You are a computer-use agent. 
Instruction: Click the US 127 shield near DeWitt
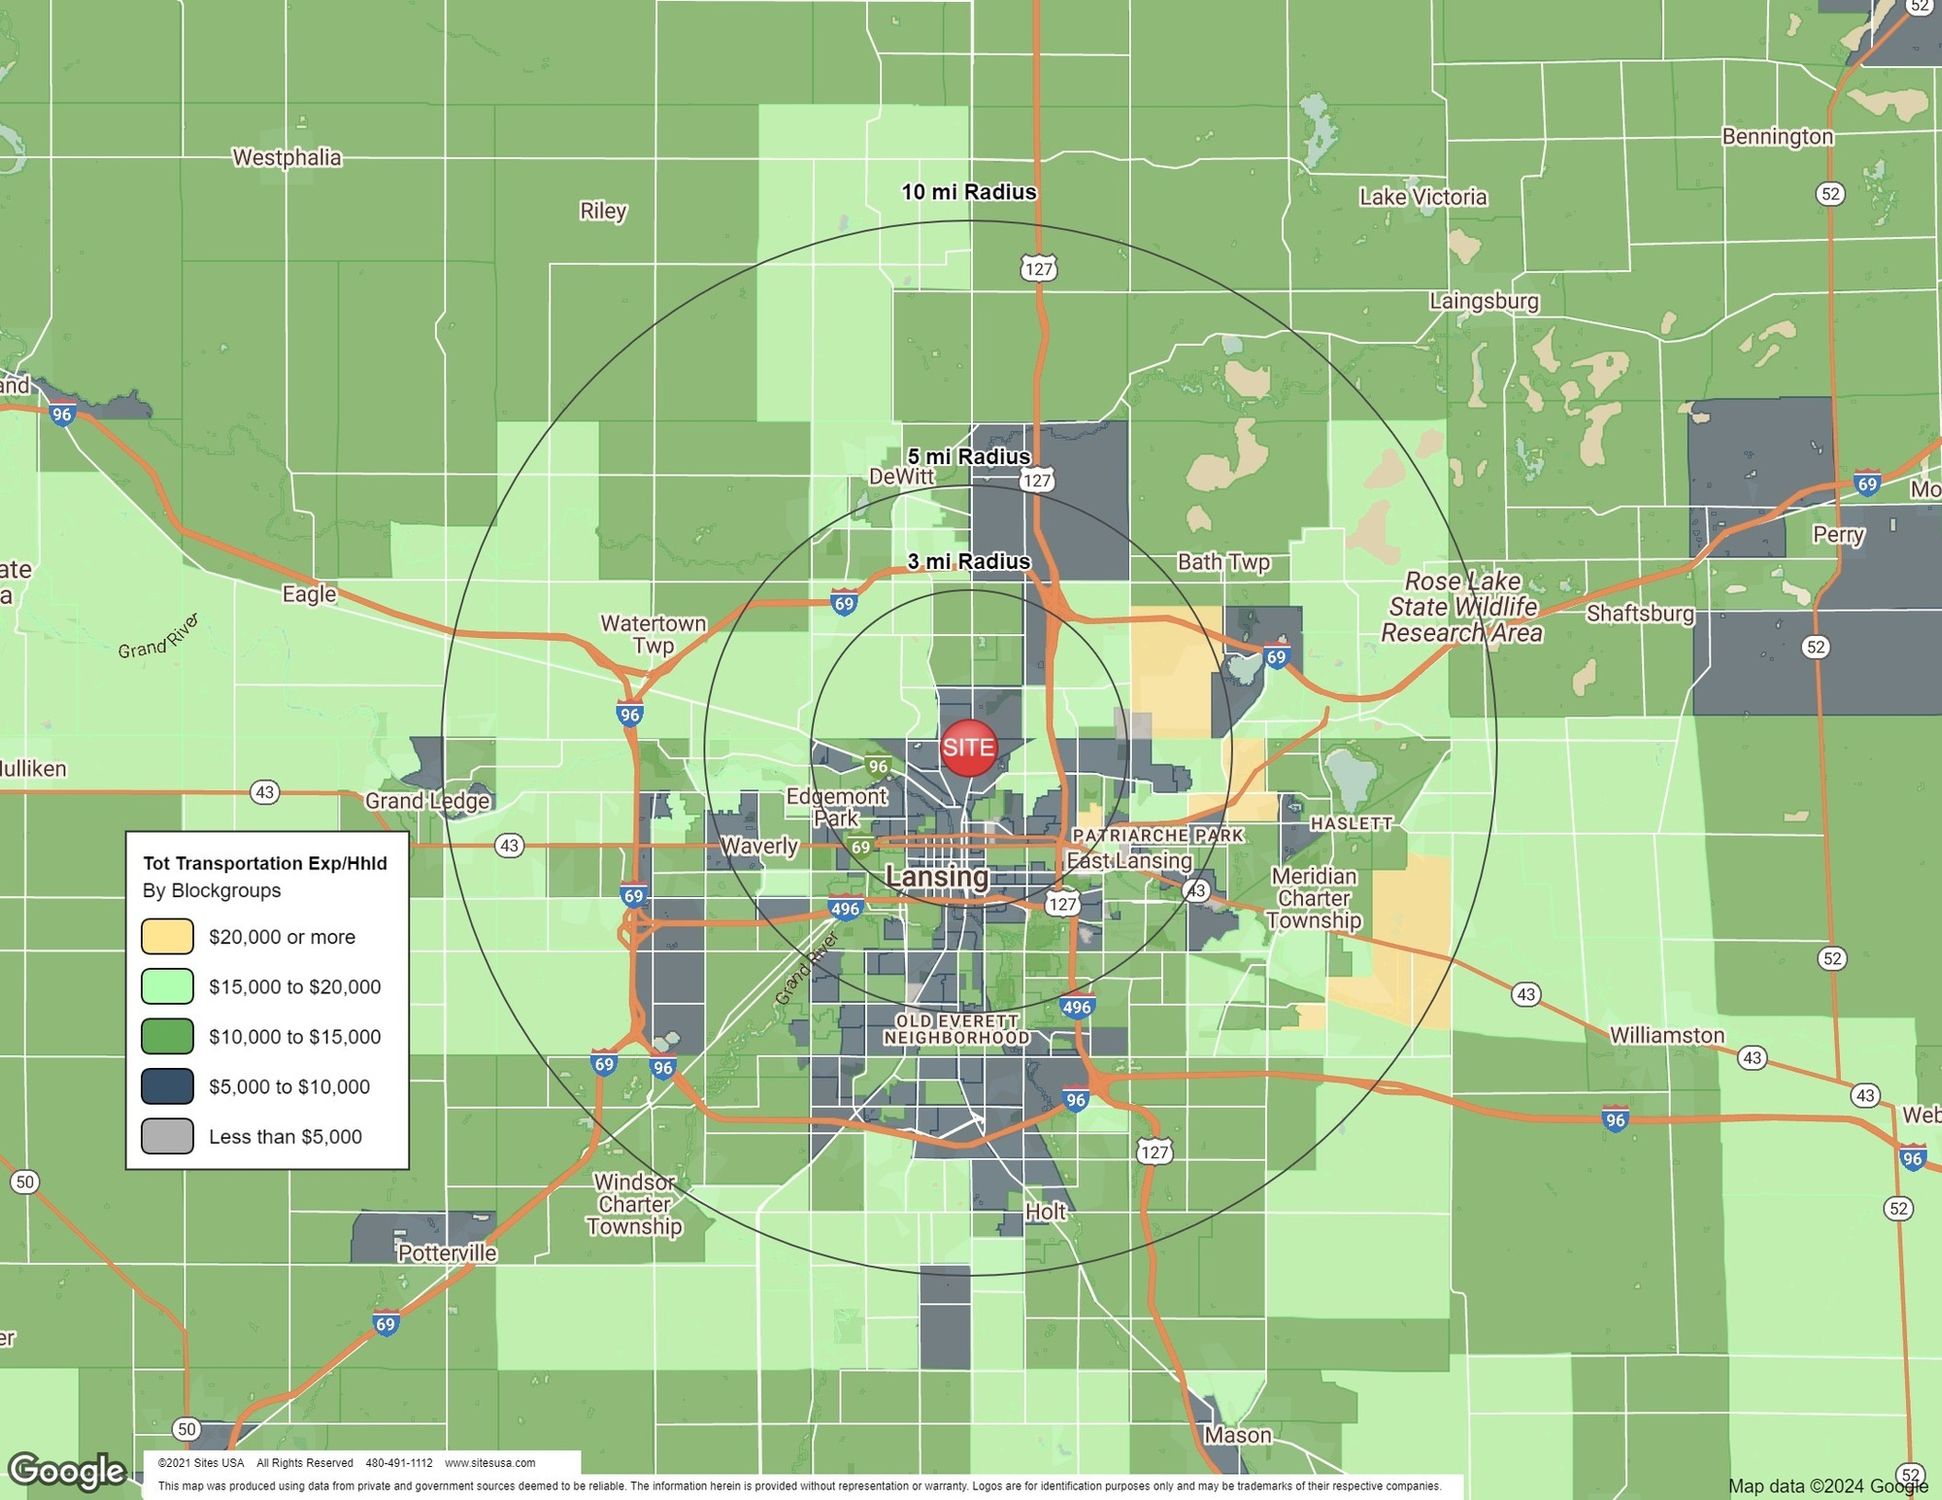tap(1037, 480)
